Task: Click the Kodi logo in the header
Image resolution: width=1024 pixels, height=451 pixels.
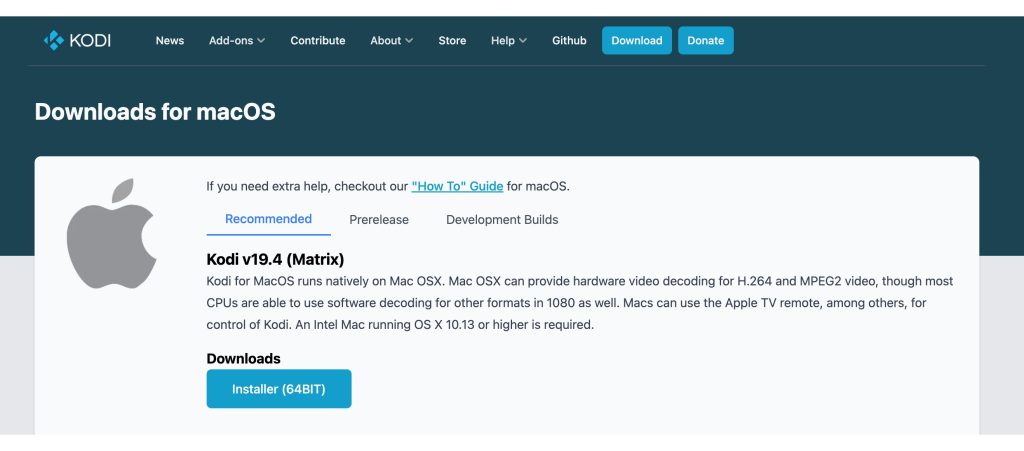Action: [x=77, y=40]
